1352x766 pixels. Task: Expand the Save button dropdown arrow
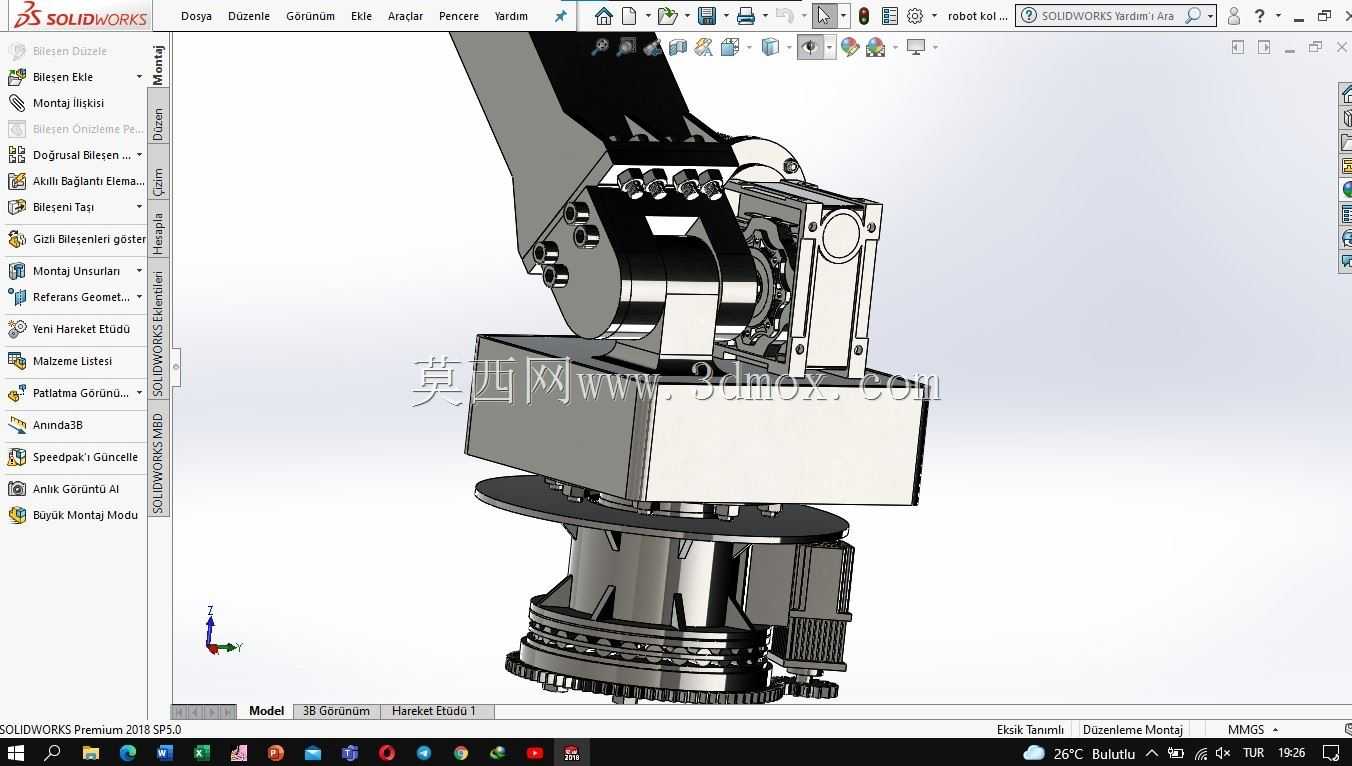pyautogui.click(x=725, y=16)
